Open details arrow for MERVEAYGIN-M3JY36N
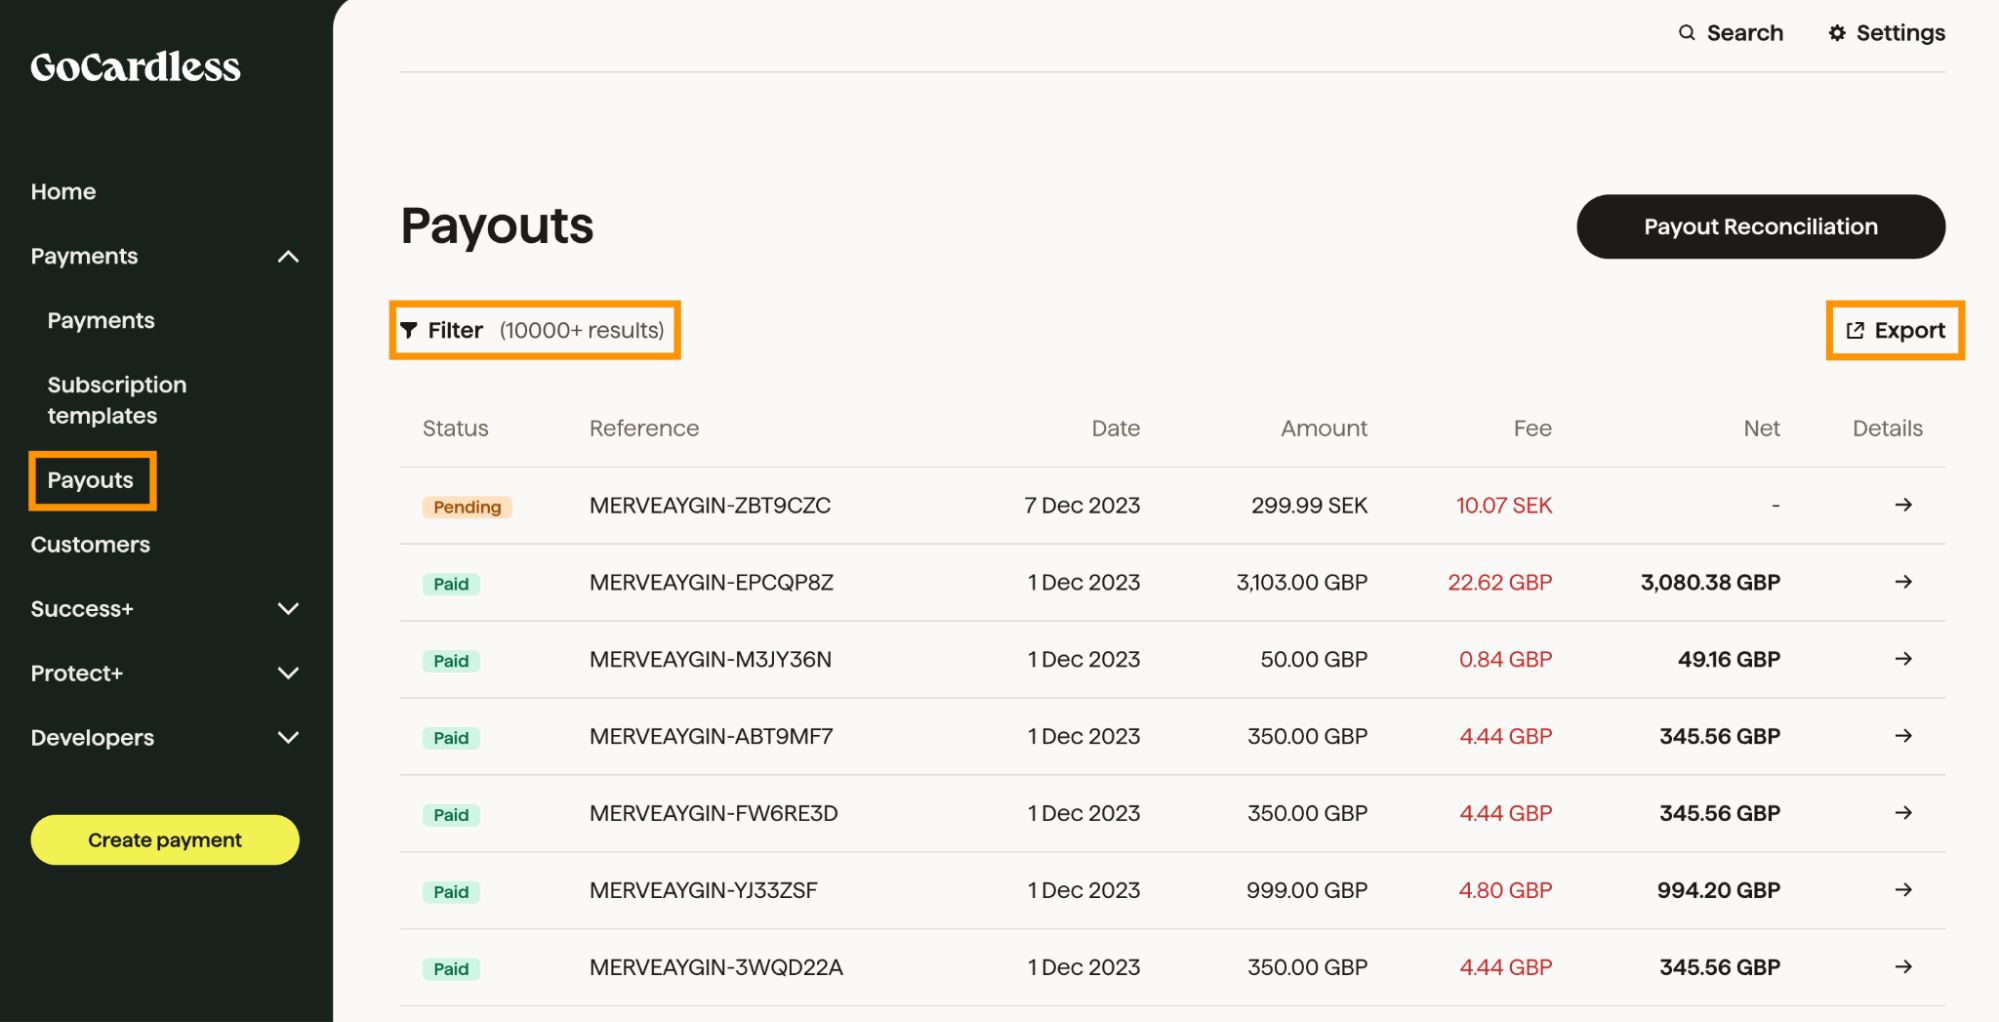This screenshot has height=1022, width=1999. tap(1904, 659)
